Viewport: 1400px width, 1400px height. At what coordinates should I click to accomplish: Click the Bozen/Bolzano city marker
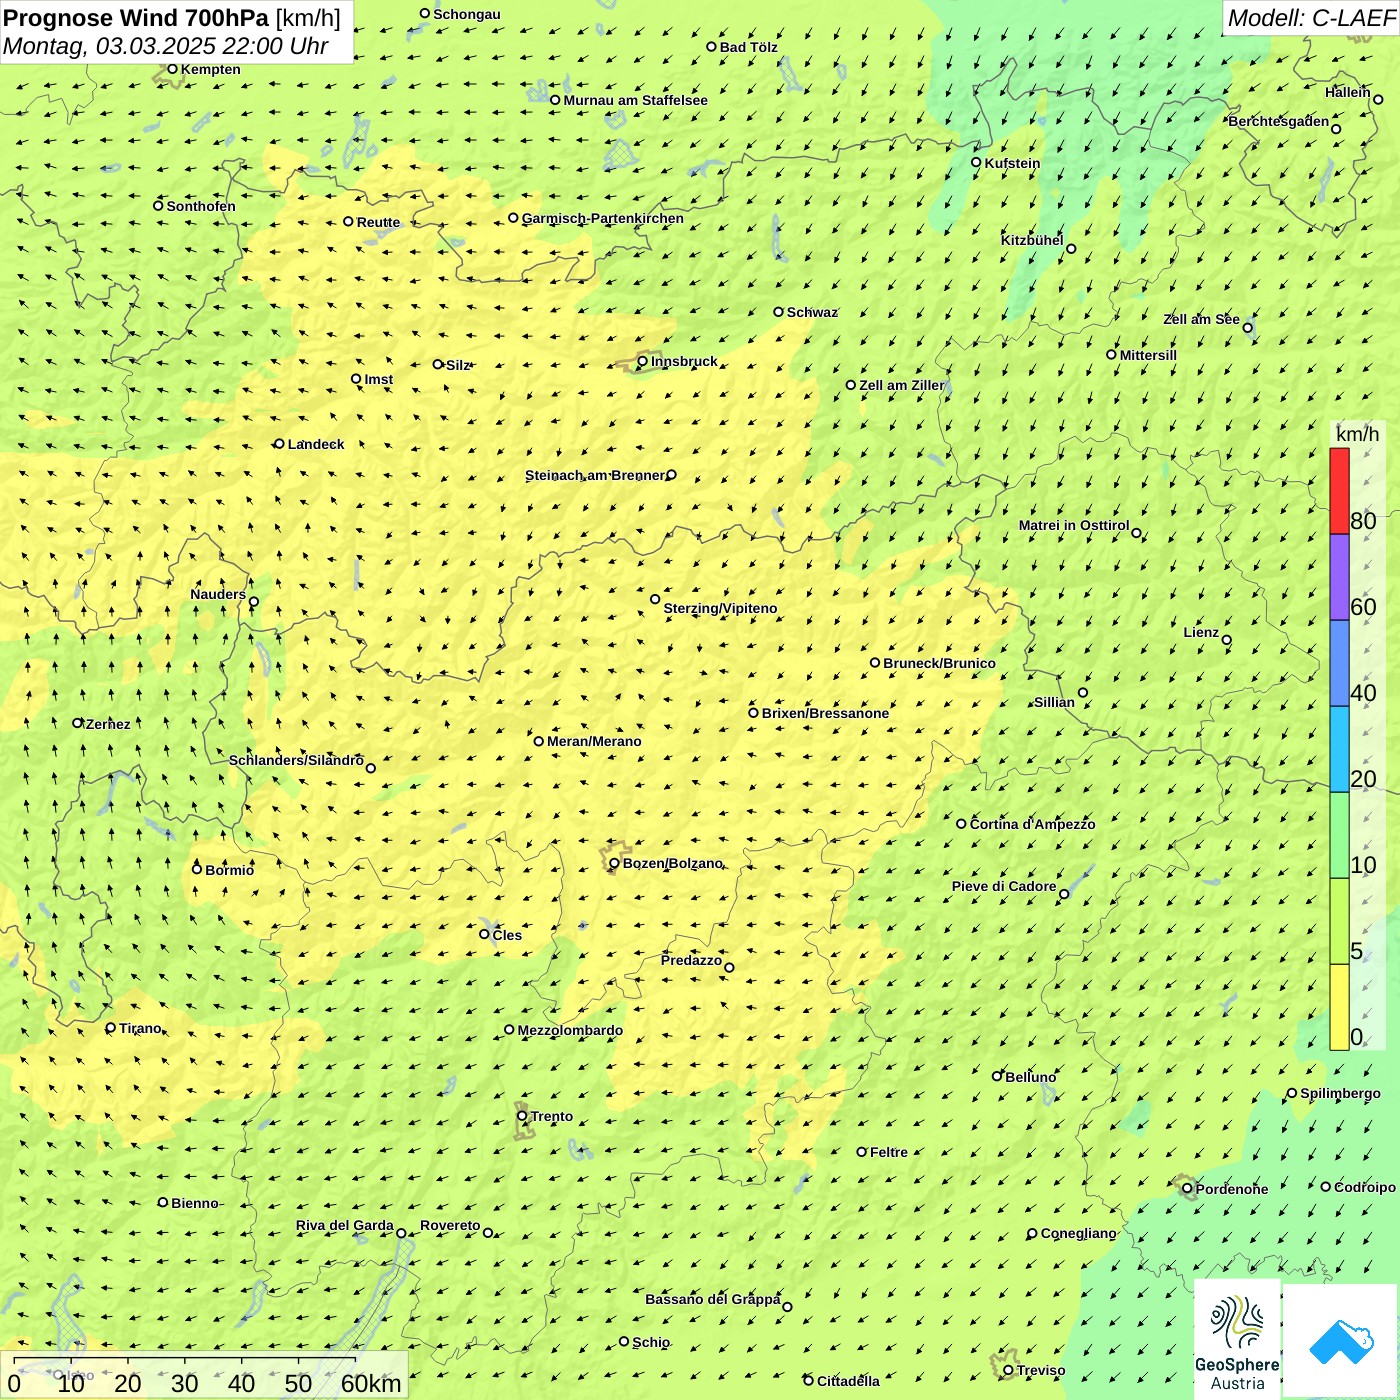coord(615,863)
